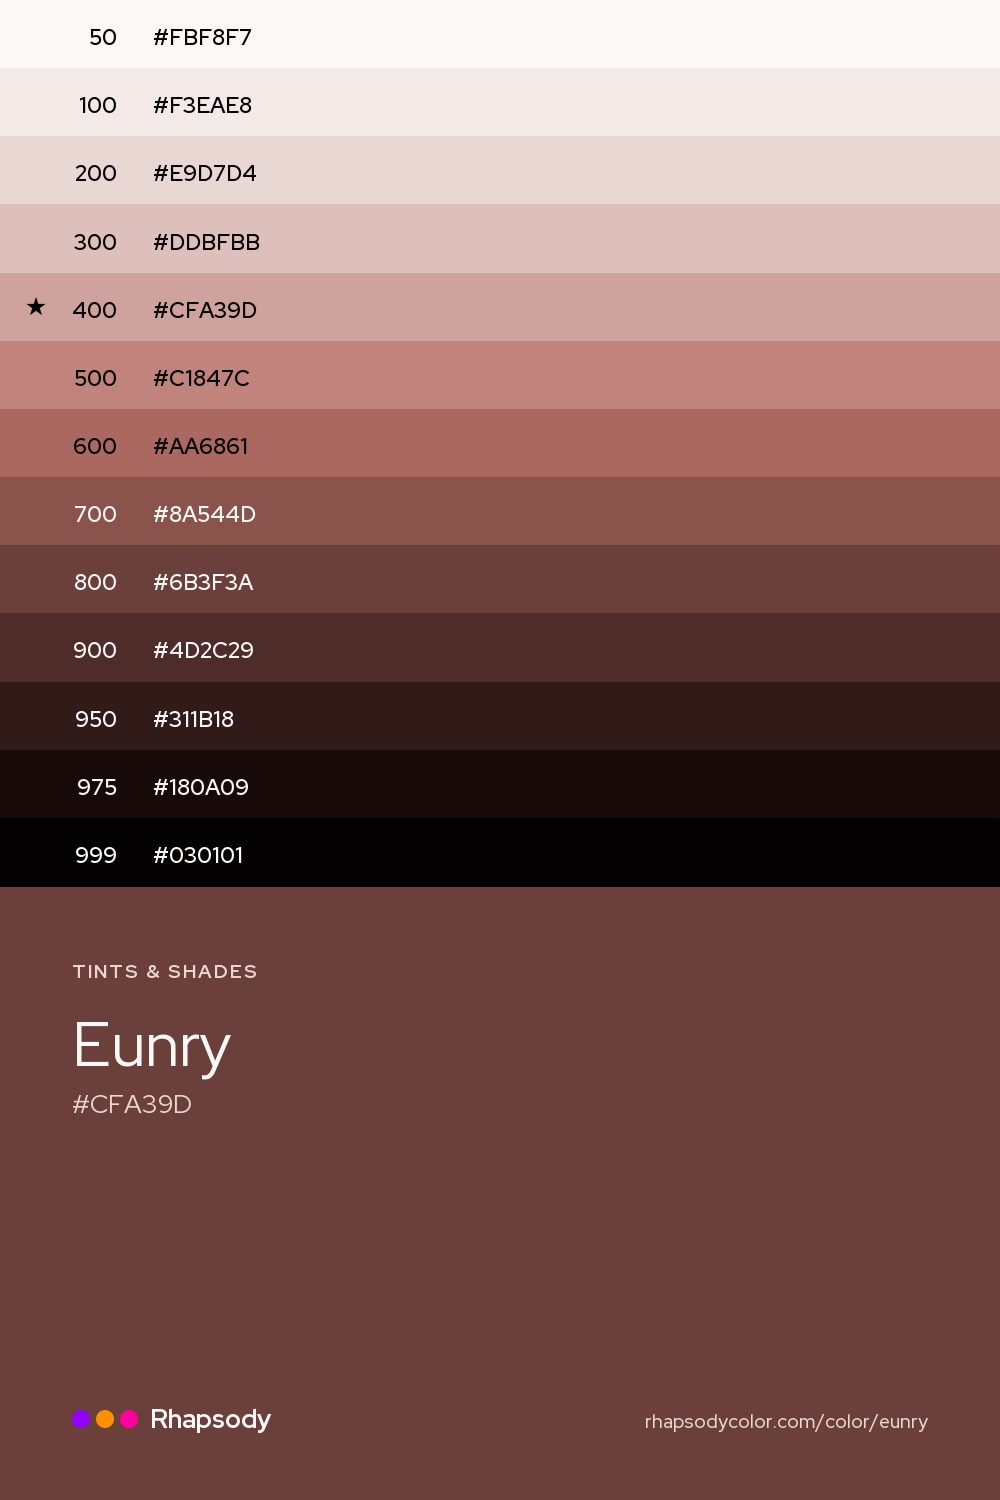Click the shade label 975
Screen dimensions: 1000x1500
click(x=97, y=787)
